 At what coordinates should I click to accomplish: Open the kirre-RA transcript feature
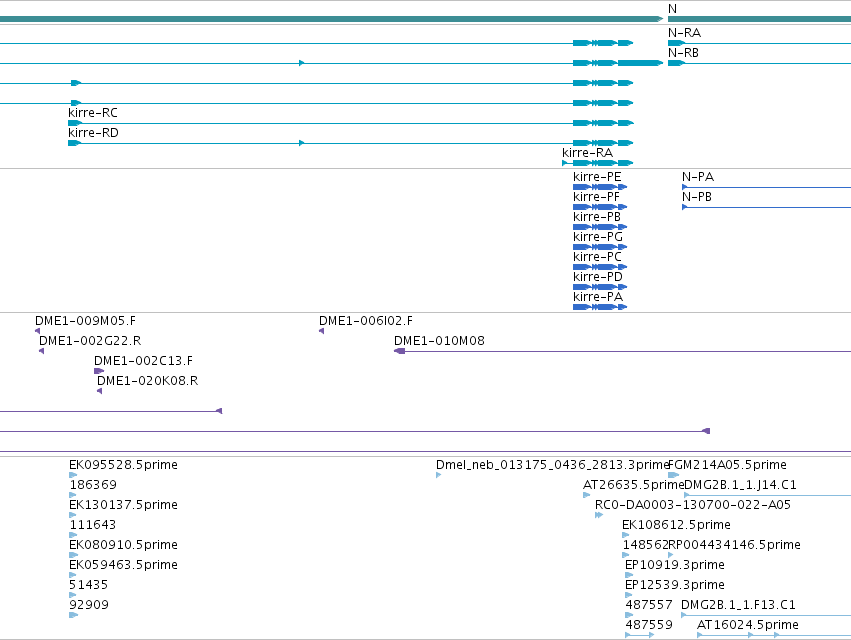click(598, 163)
